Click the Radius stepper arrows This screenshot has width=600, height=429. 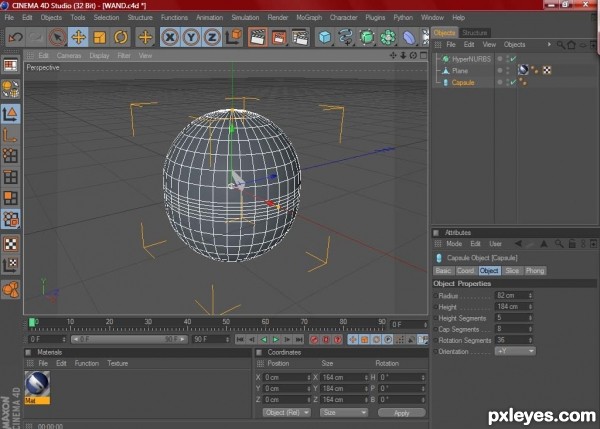click(530, 295)
